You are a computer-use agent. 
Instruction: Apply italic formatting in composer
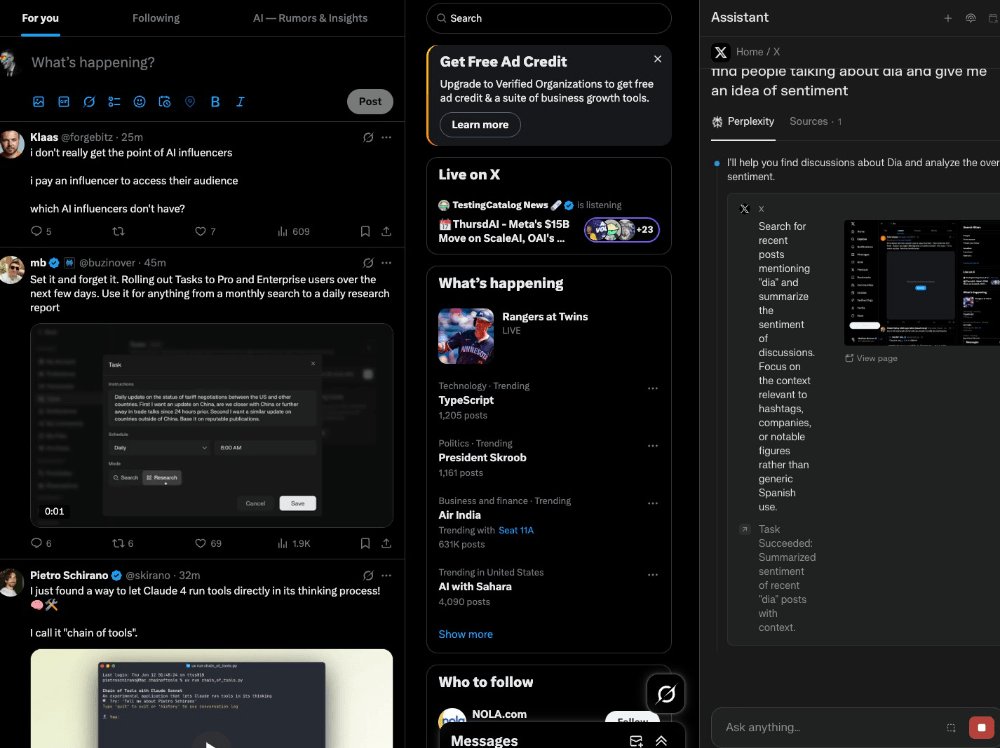pos(240,101)
